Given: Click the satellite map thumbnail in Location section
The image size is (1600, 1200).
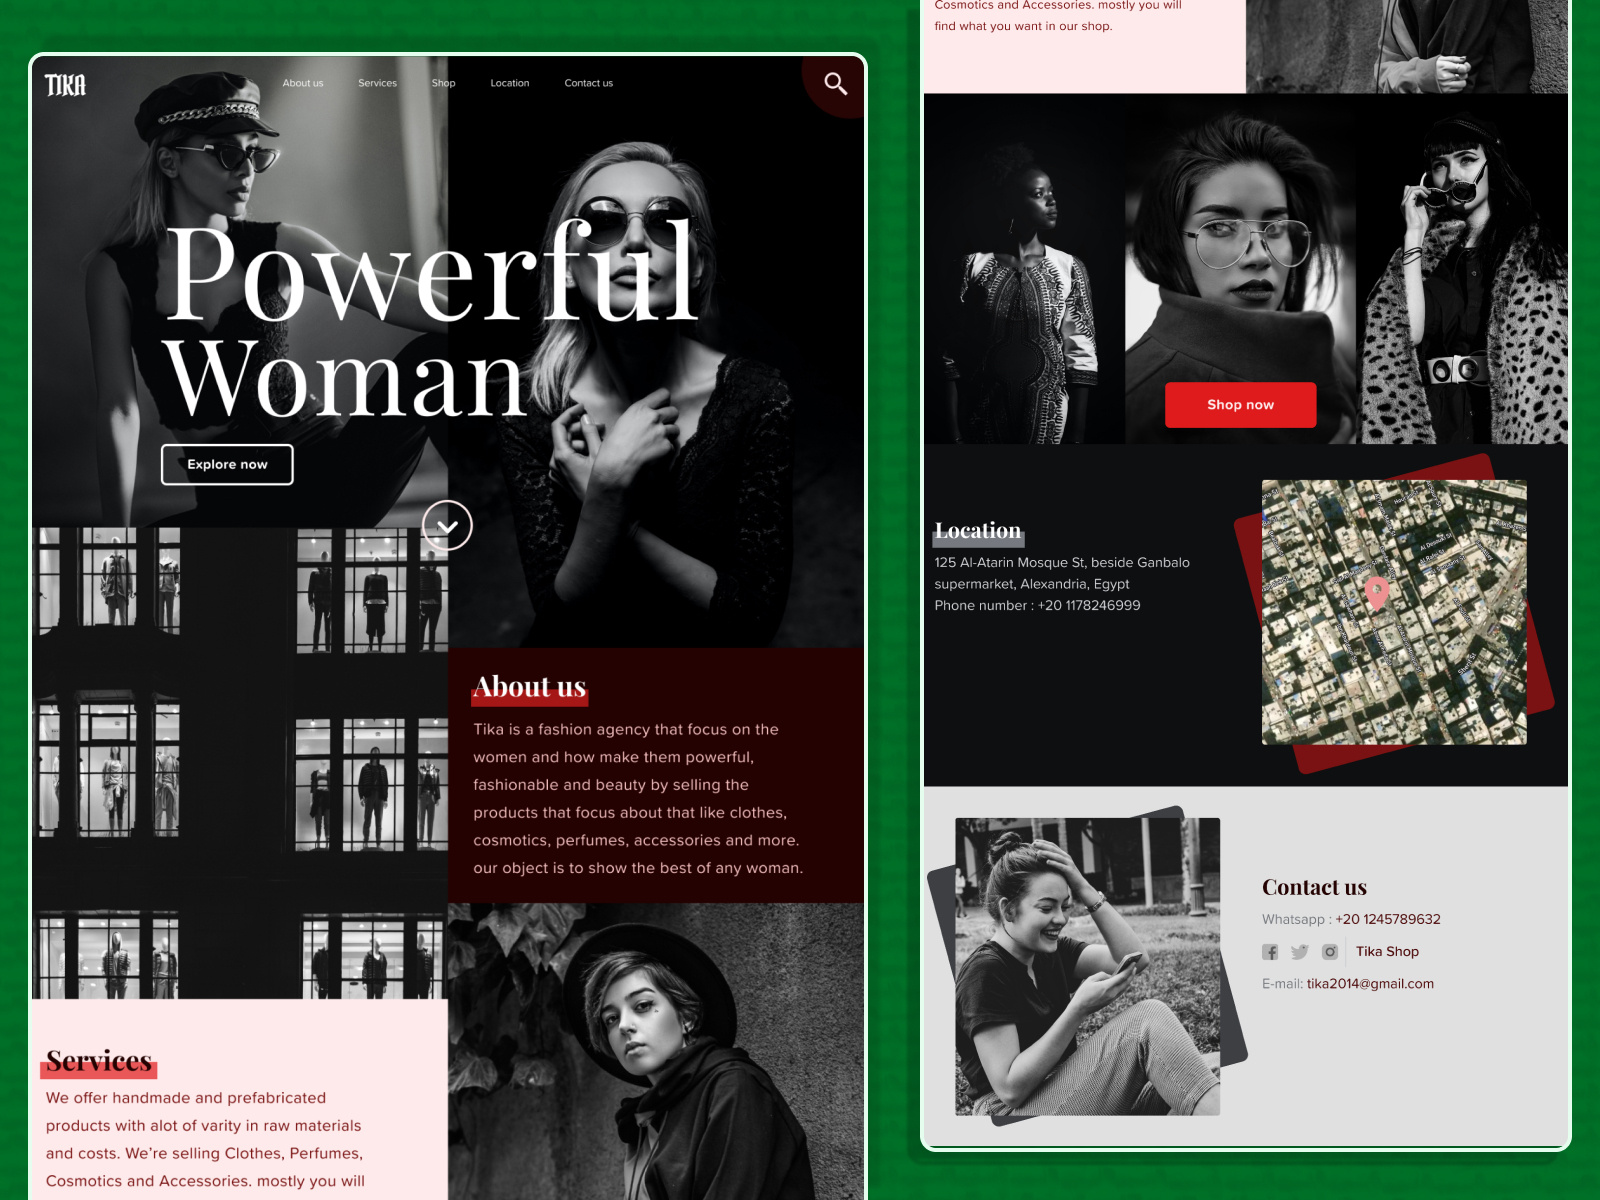Looking at the screenshot, I should point(1393,611).
